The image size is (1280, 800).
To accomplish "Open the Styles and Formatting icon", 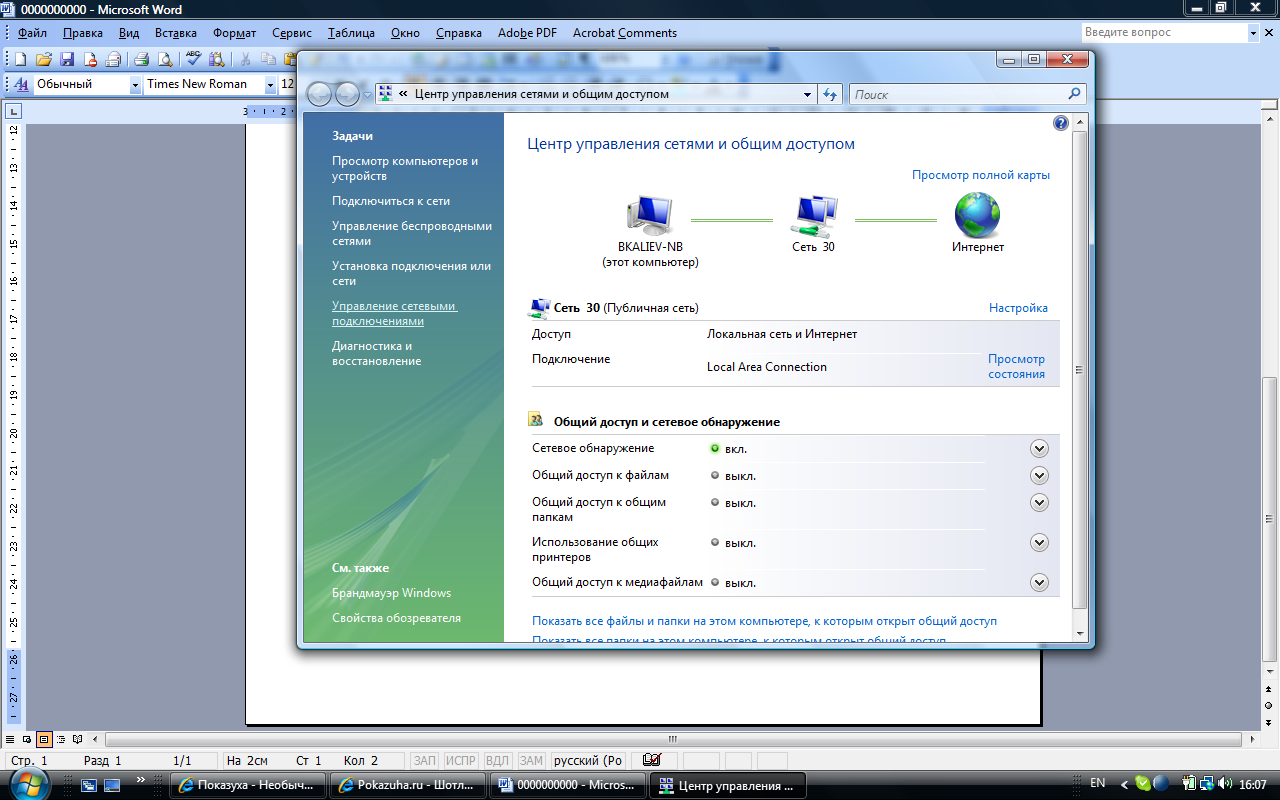I will pyautogui.click(x=22, y=85).
